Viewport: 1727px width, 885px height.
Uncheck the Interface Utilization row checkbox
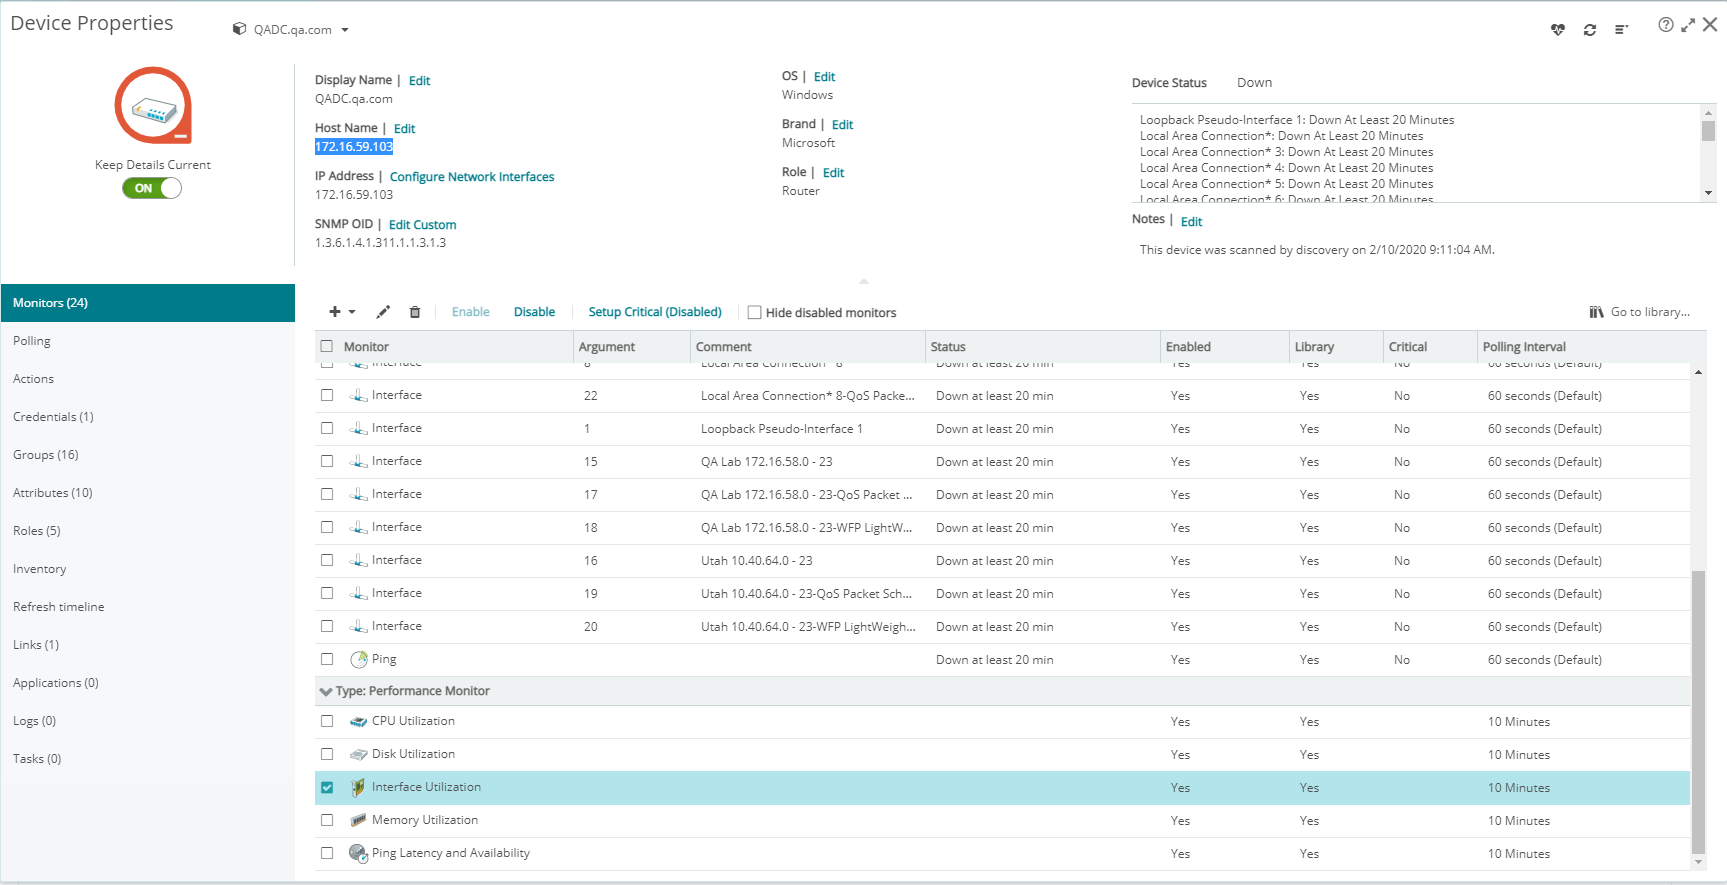tap(327, 788)
